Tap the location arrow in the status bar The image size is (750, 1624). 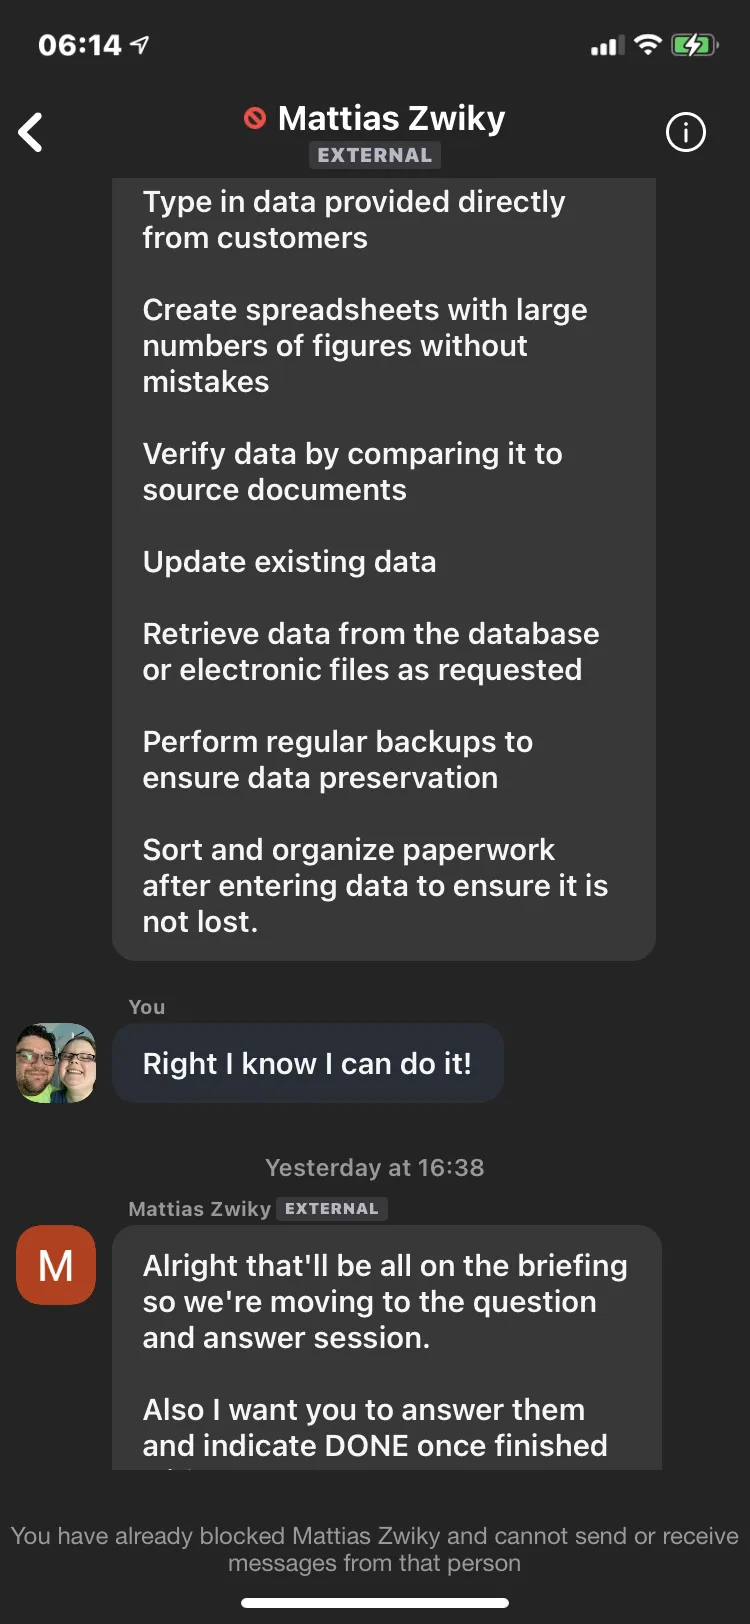coord(141,45)
